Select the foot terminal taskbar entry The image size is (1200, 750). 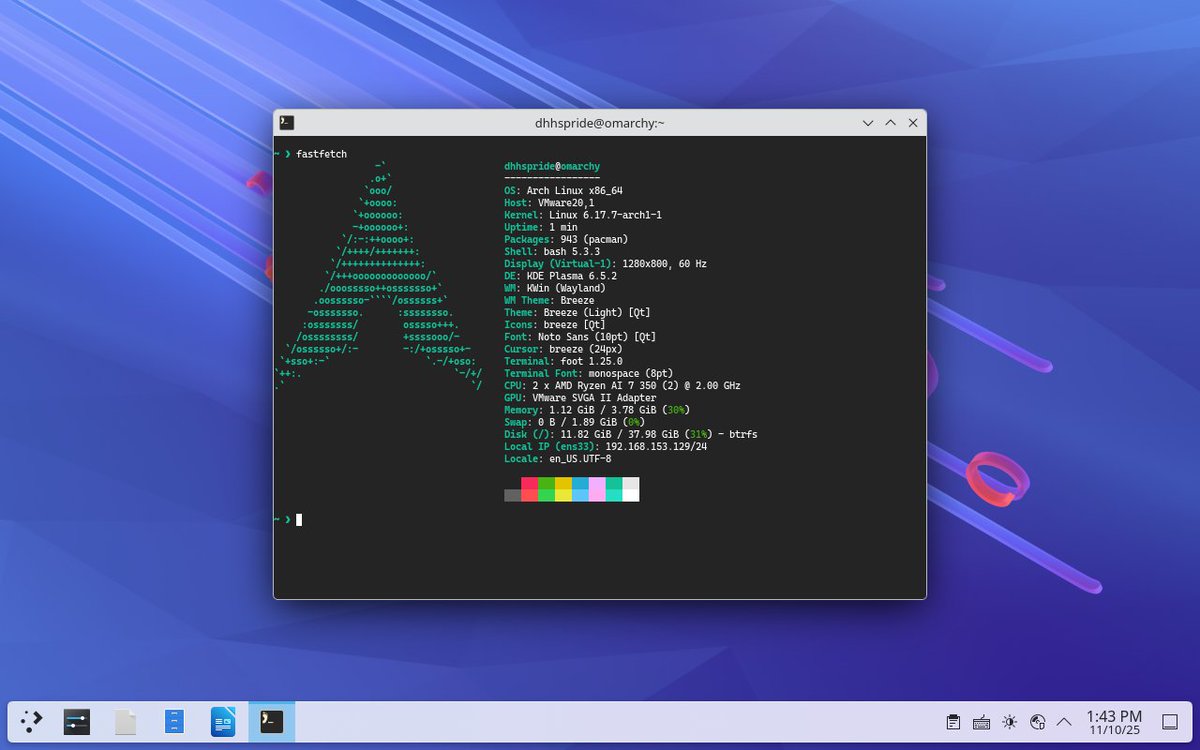(x=271, y=722)
